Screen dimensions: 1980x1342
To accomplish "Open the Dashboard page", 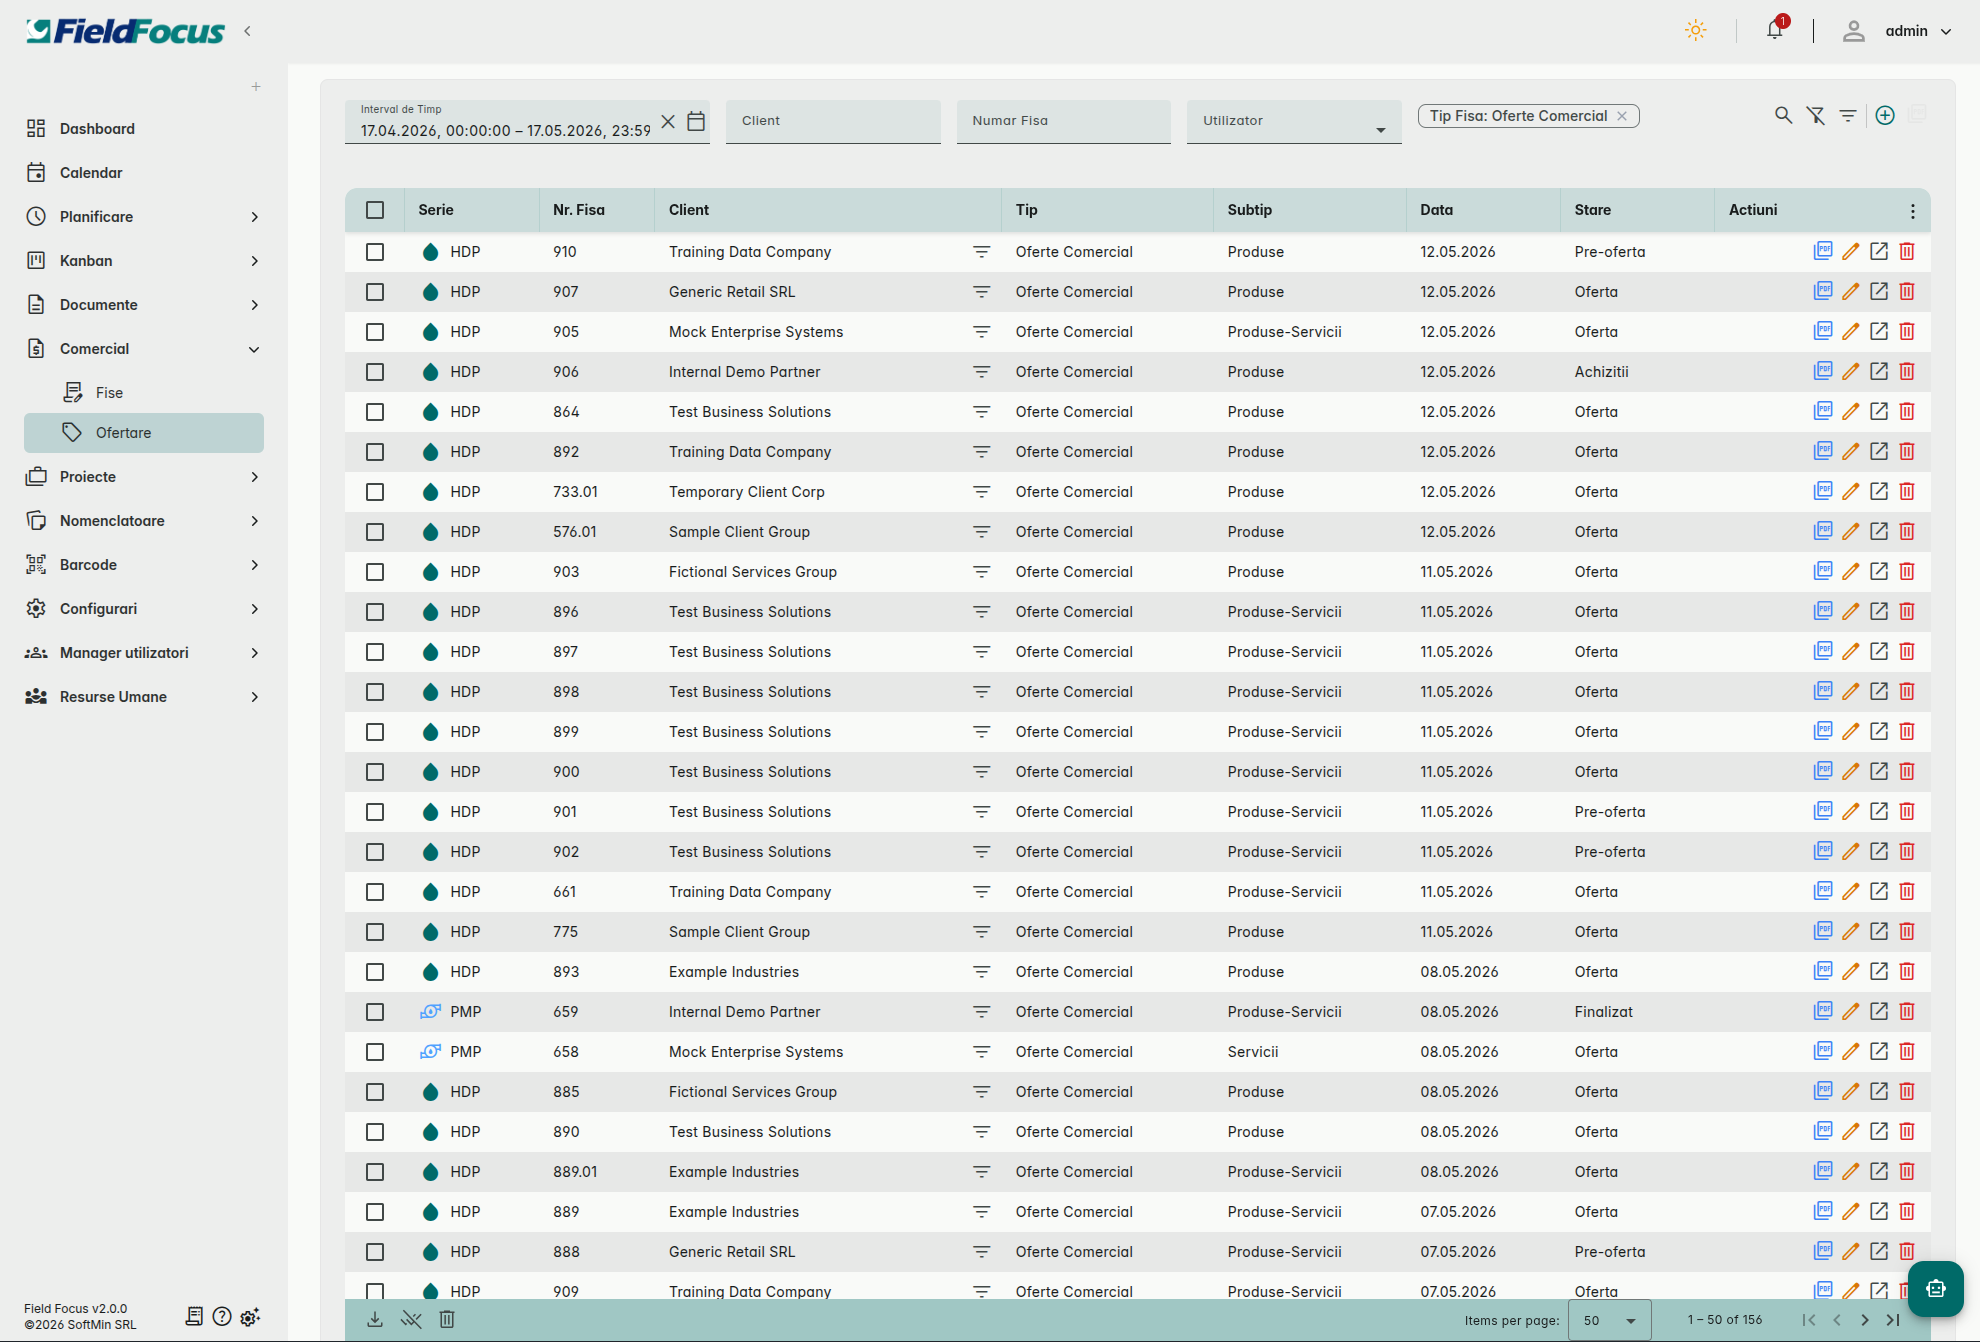I will [144, 129].
